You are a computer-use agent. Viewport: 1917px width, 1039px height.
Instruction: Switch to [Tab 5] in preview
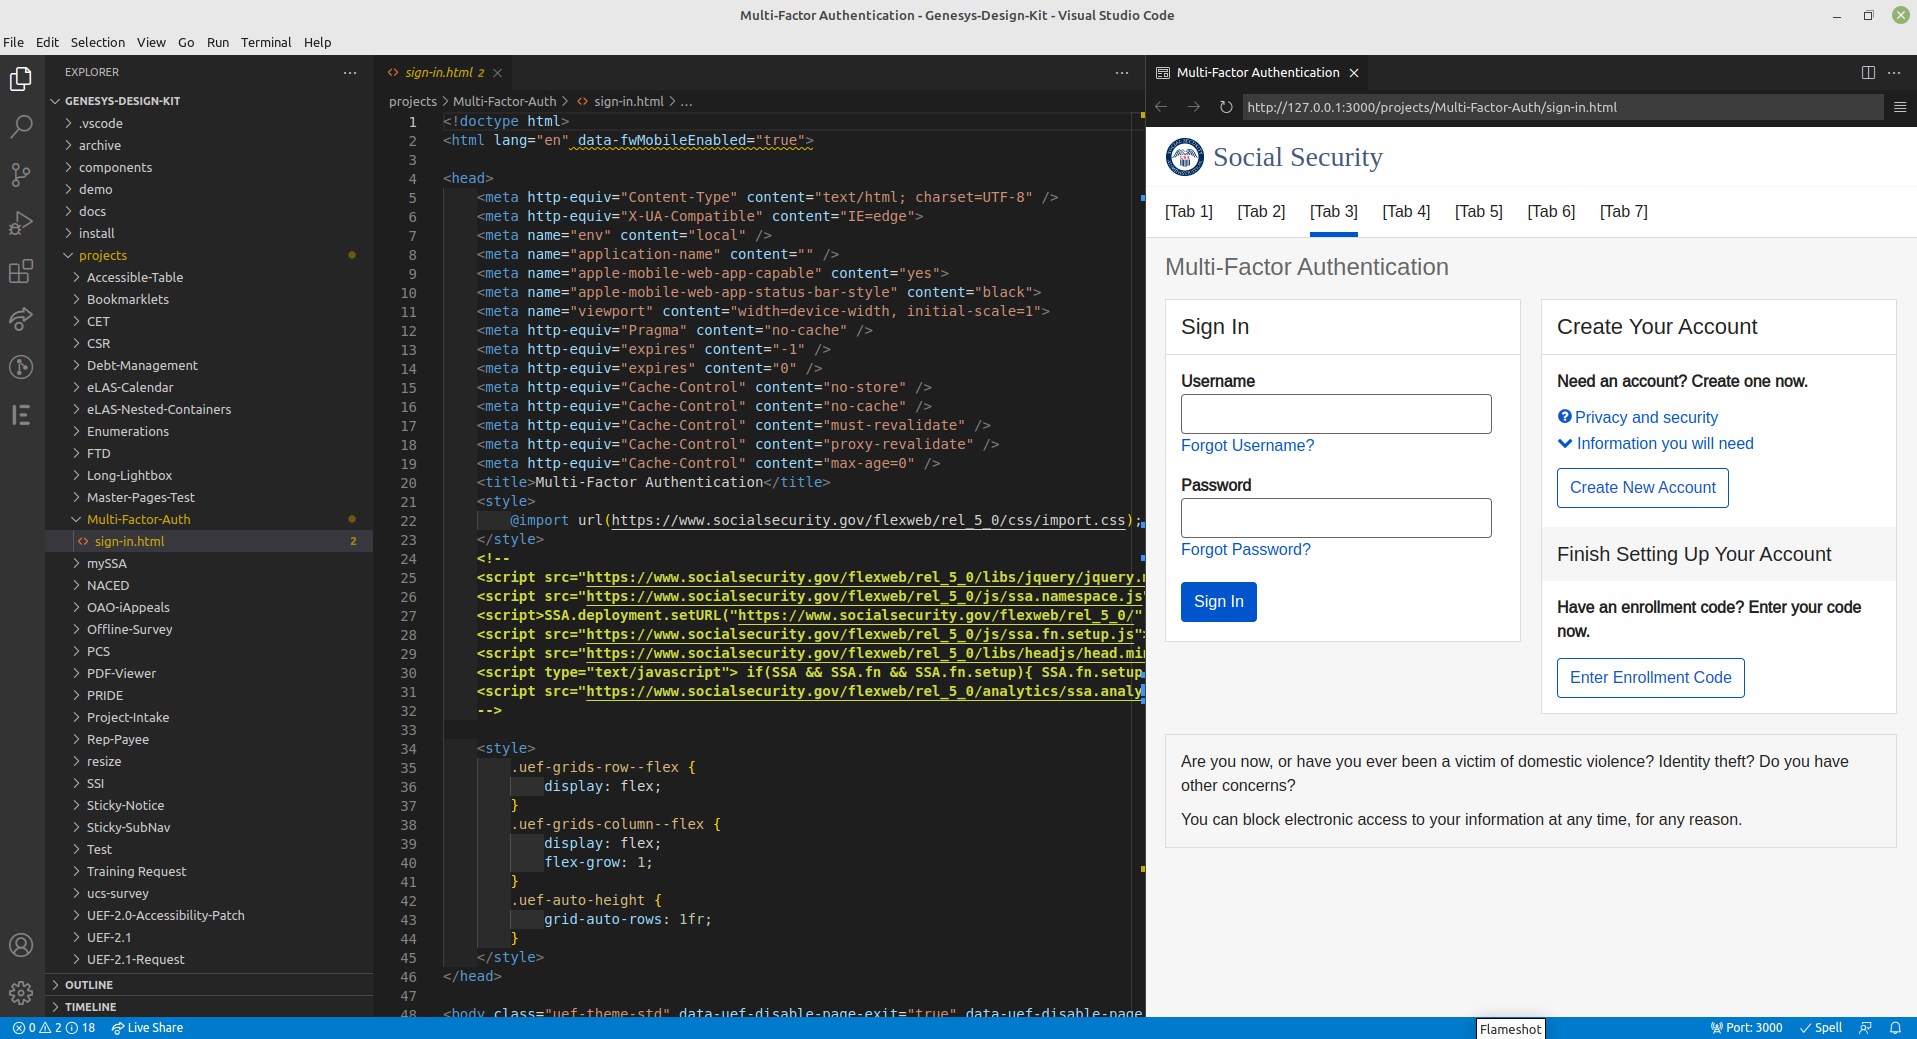tap(1478, 212)
